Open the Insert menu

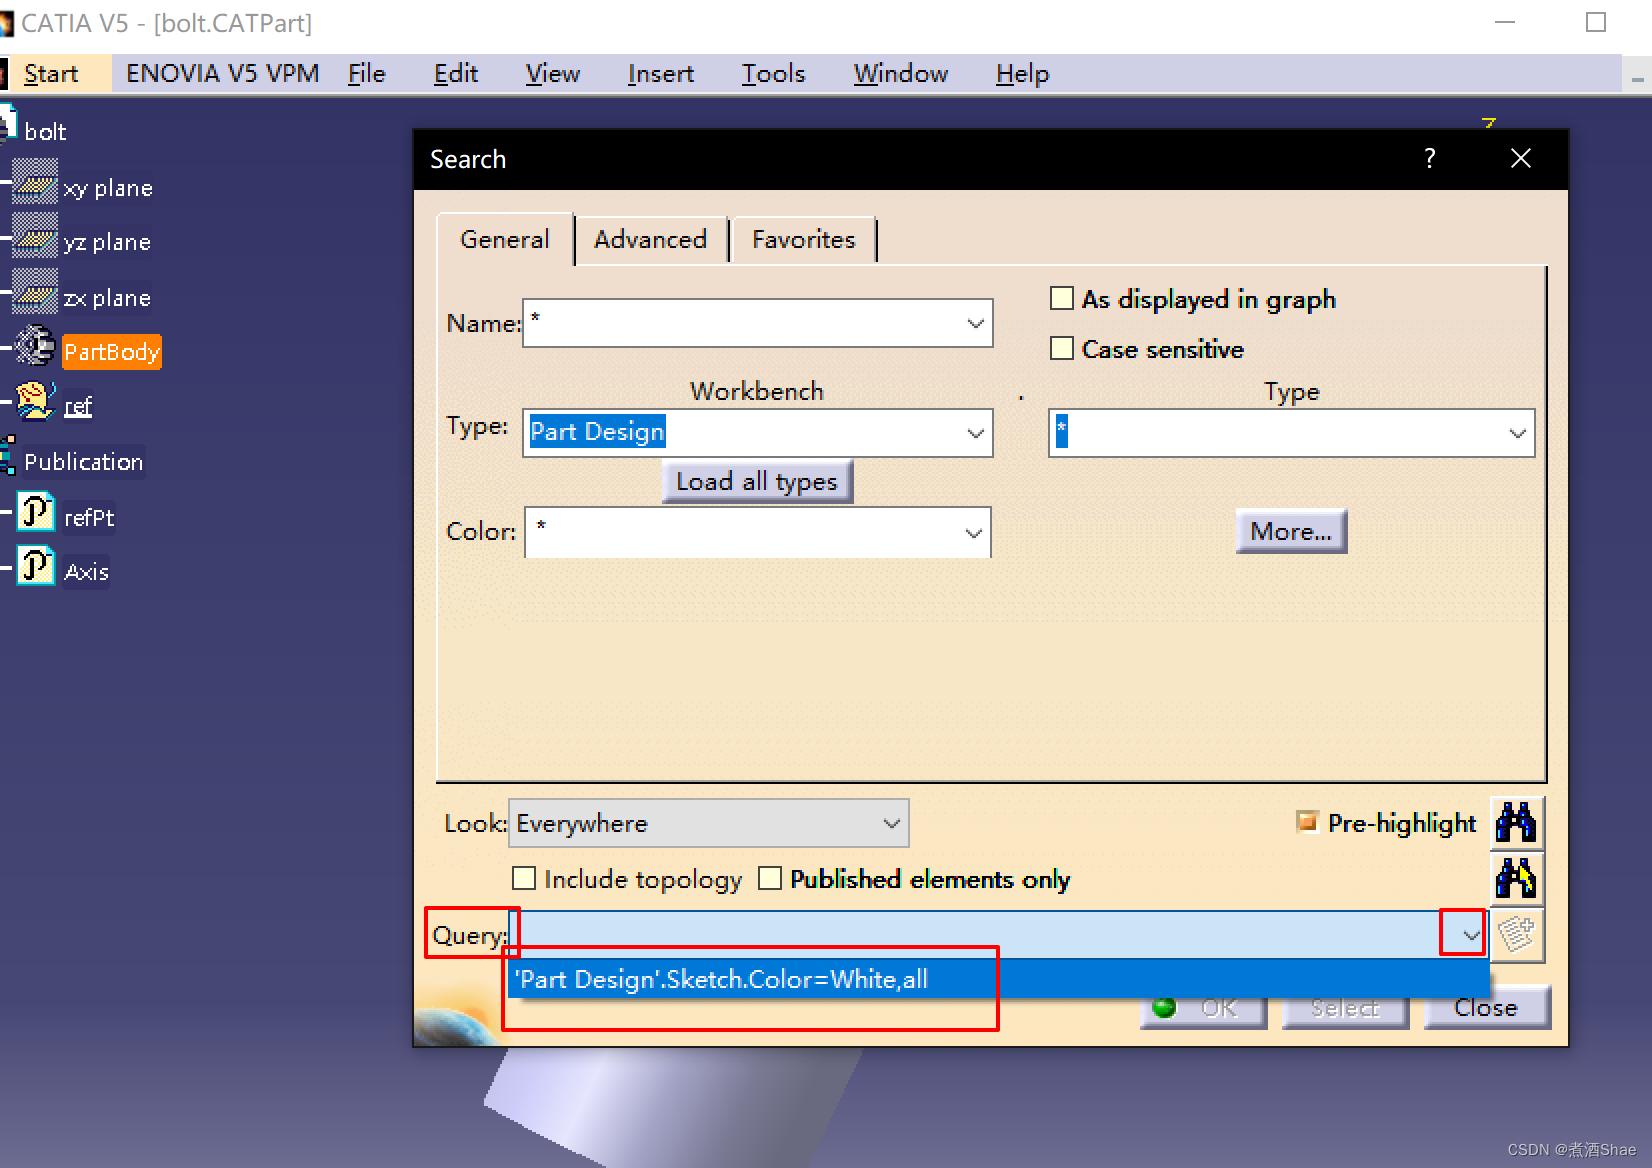pos(661,74)
